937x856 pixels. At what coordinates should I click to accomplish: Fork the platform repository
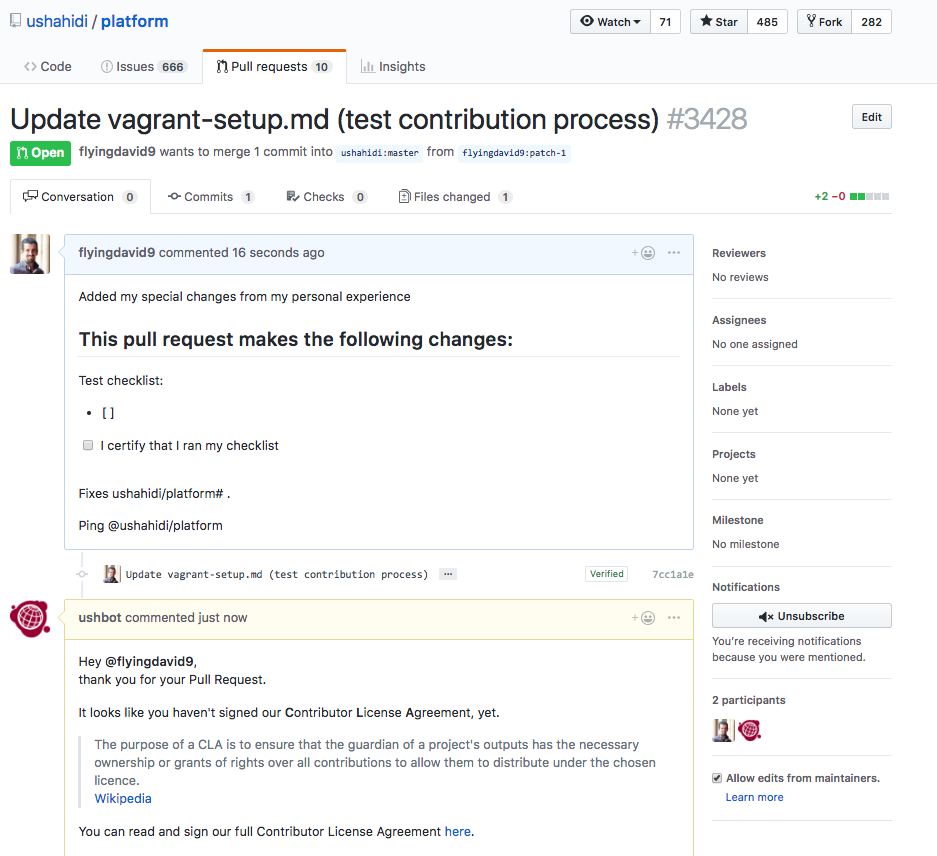(824, 22)
